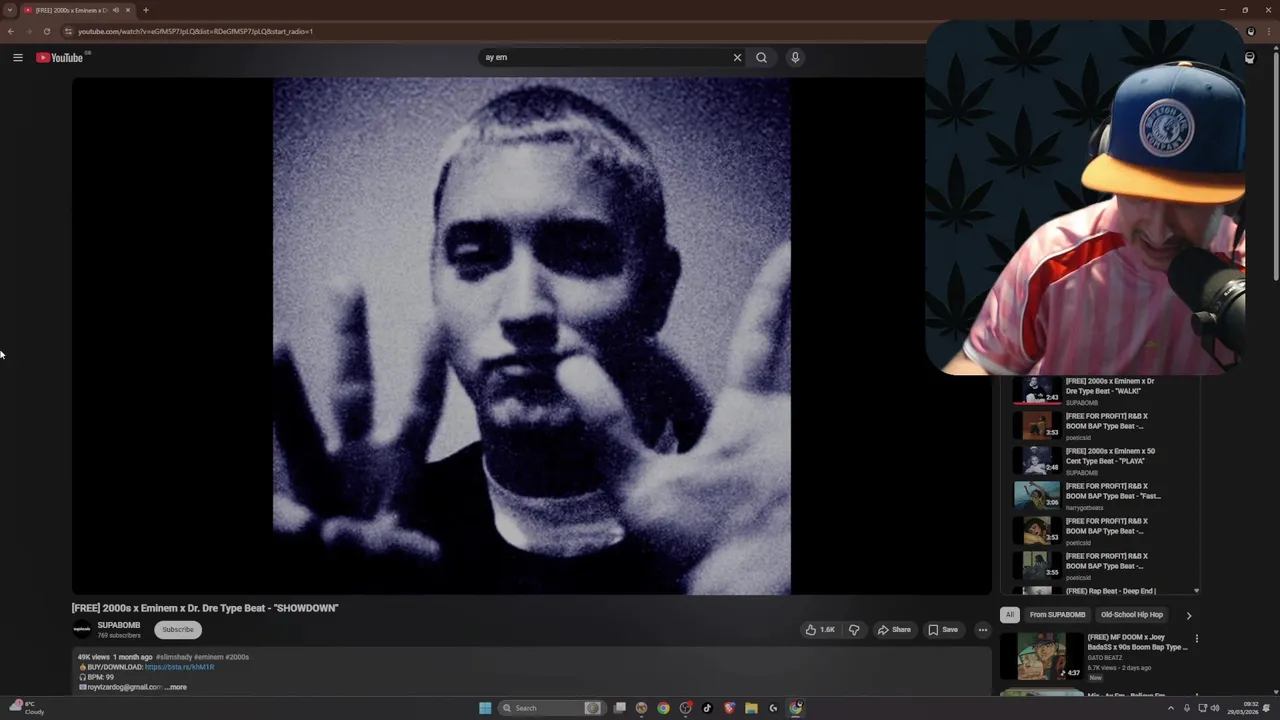Click the #slimshady hashtag
The height and width of the screenshot is (720, 1280).
[174, 657]
